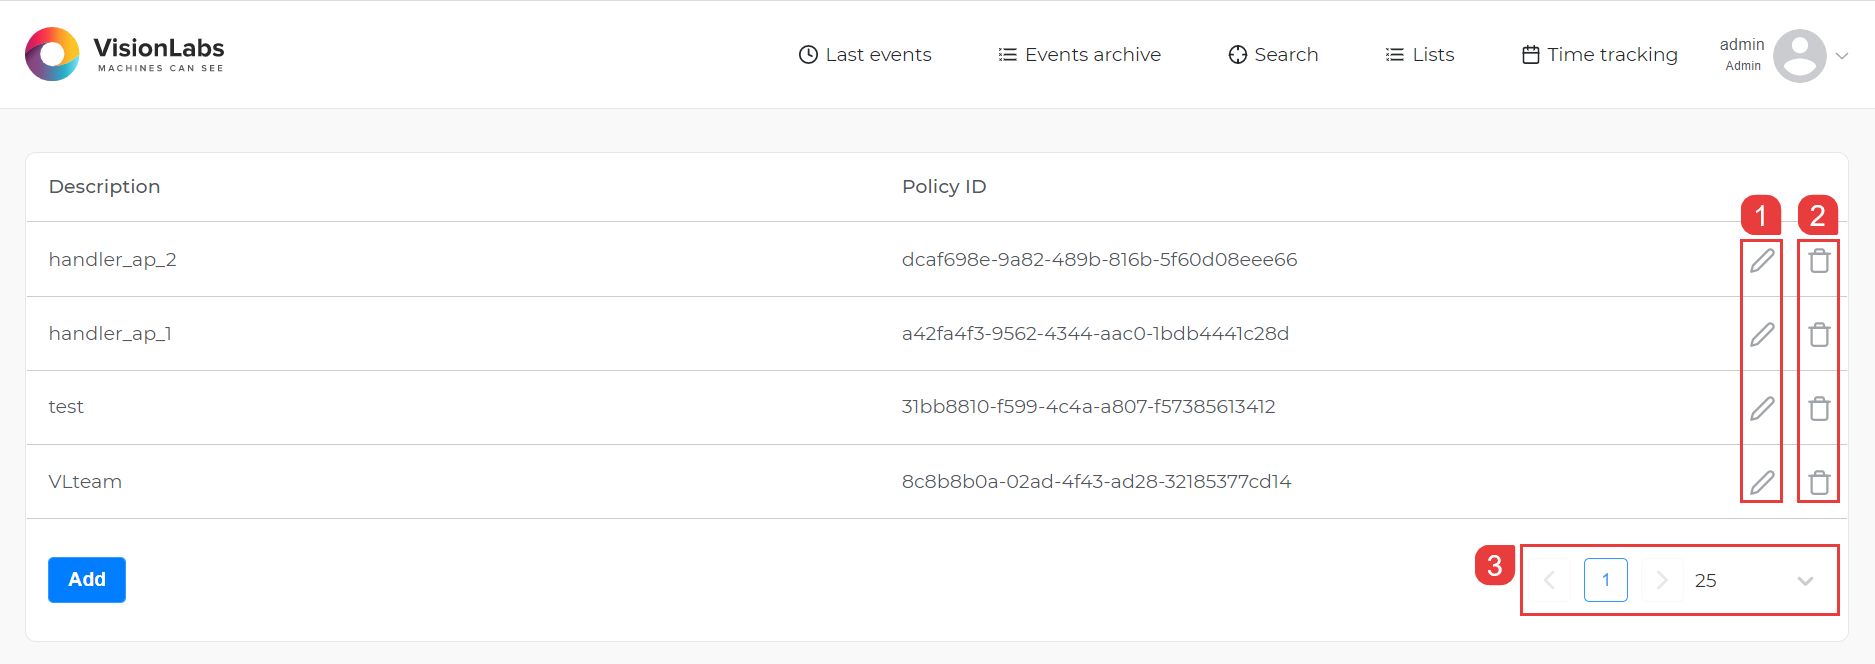This screenshot has width=1875, height=664.
Task: Click the admin user avatar
Action: pyautogui.click(x=1799, y=56)
